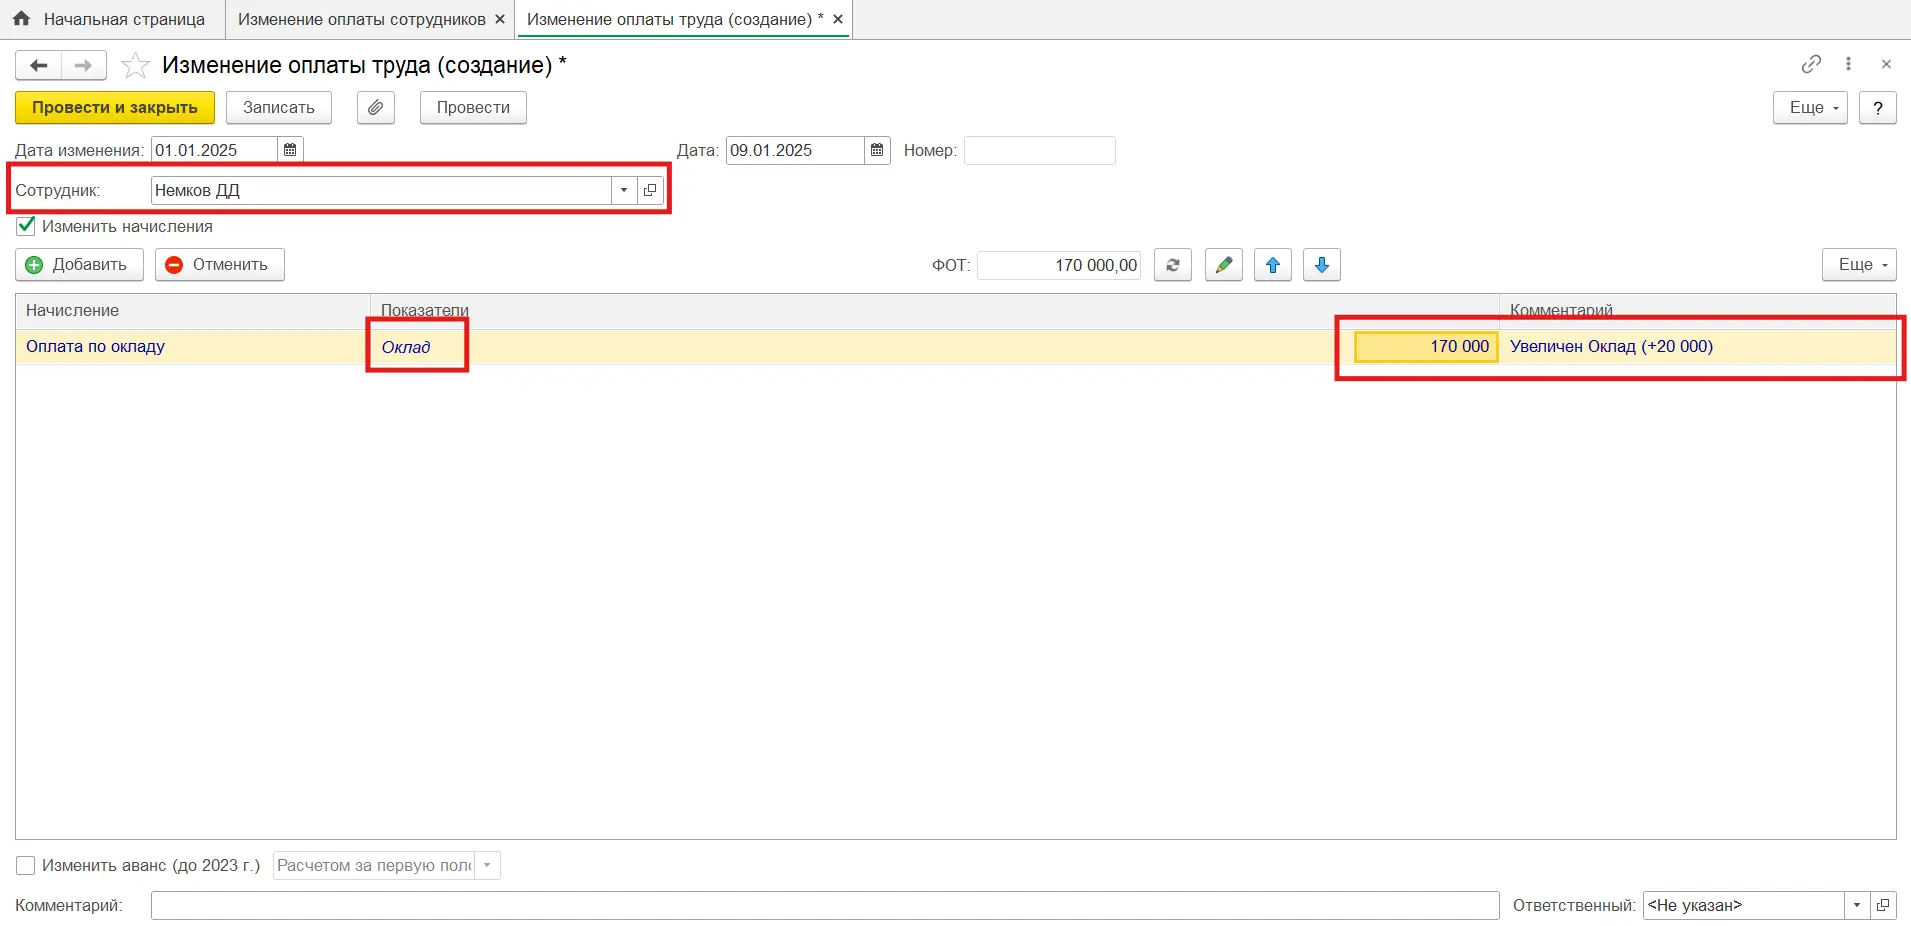The width and height of the screenshot is (1911, 926).
Task: Add document to favorites star
Action: (x=135, y=66)
